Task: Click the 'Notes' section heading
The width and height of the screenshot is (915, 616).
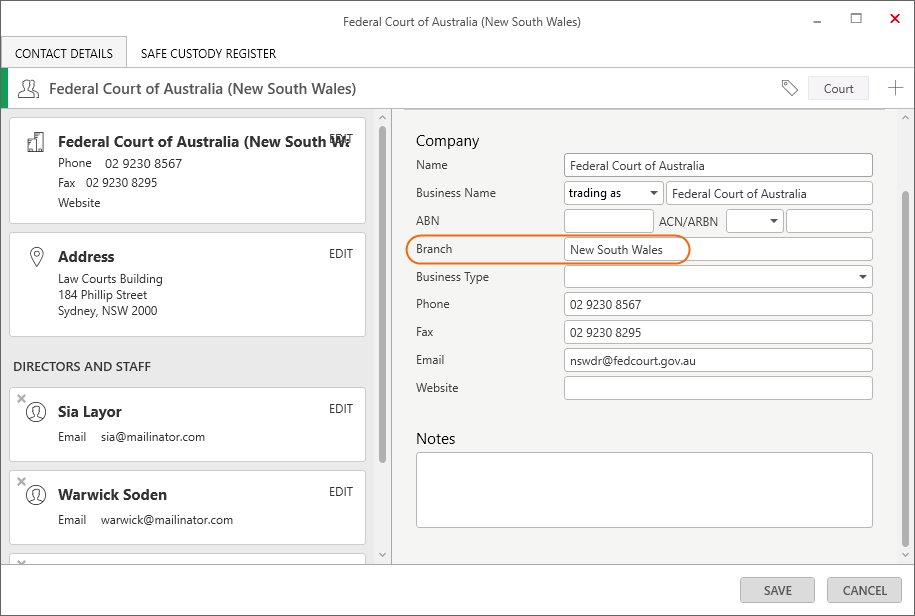Action: point(435,439)
